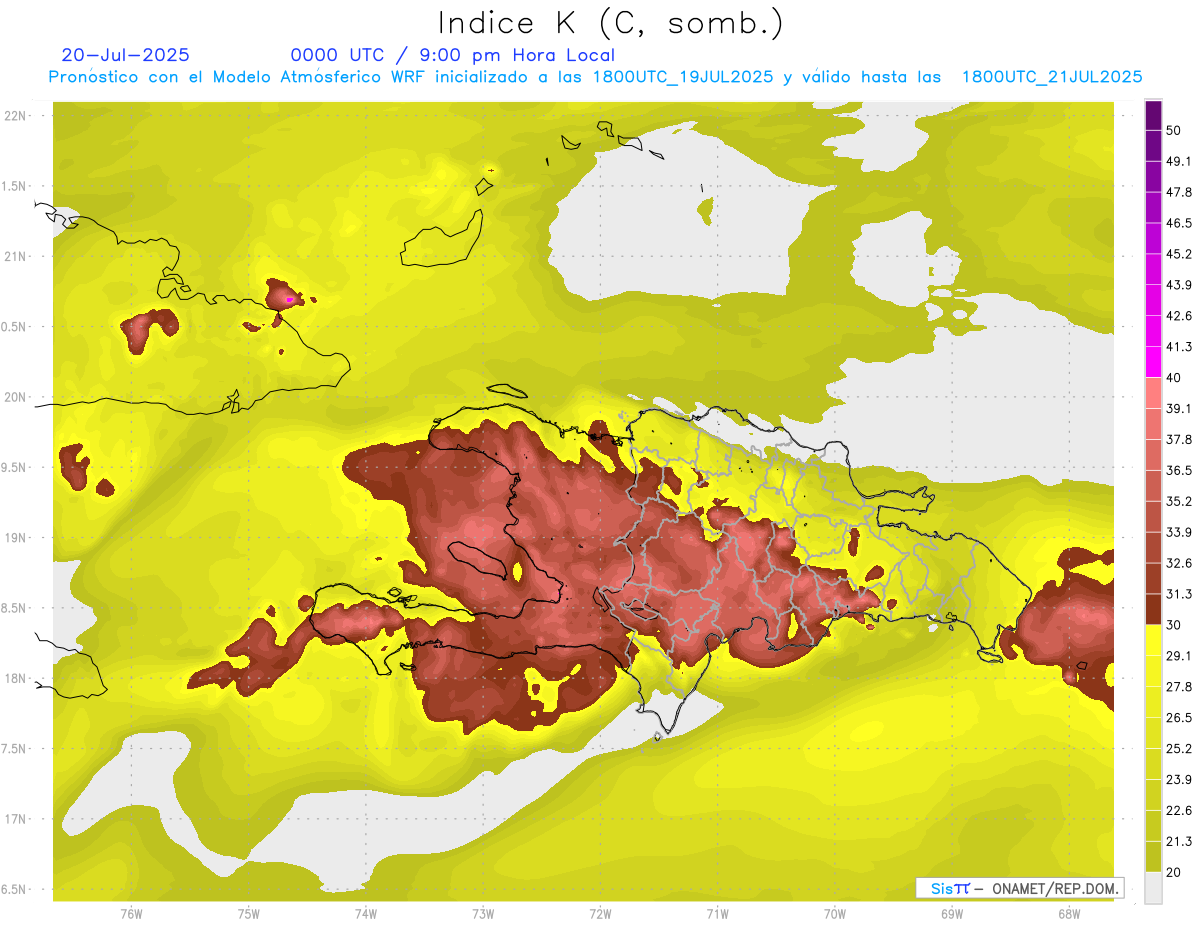Click the legend value '39.1'

pos(1179,409)
